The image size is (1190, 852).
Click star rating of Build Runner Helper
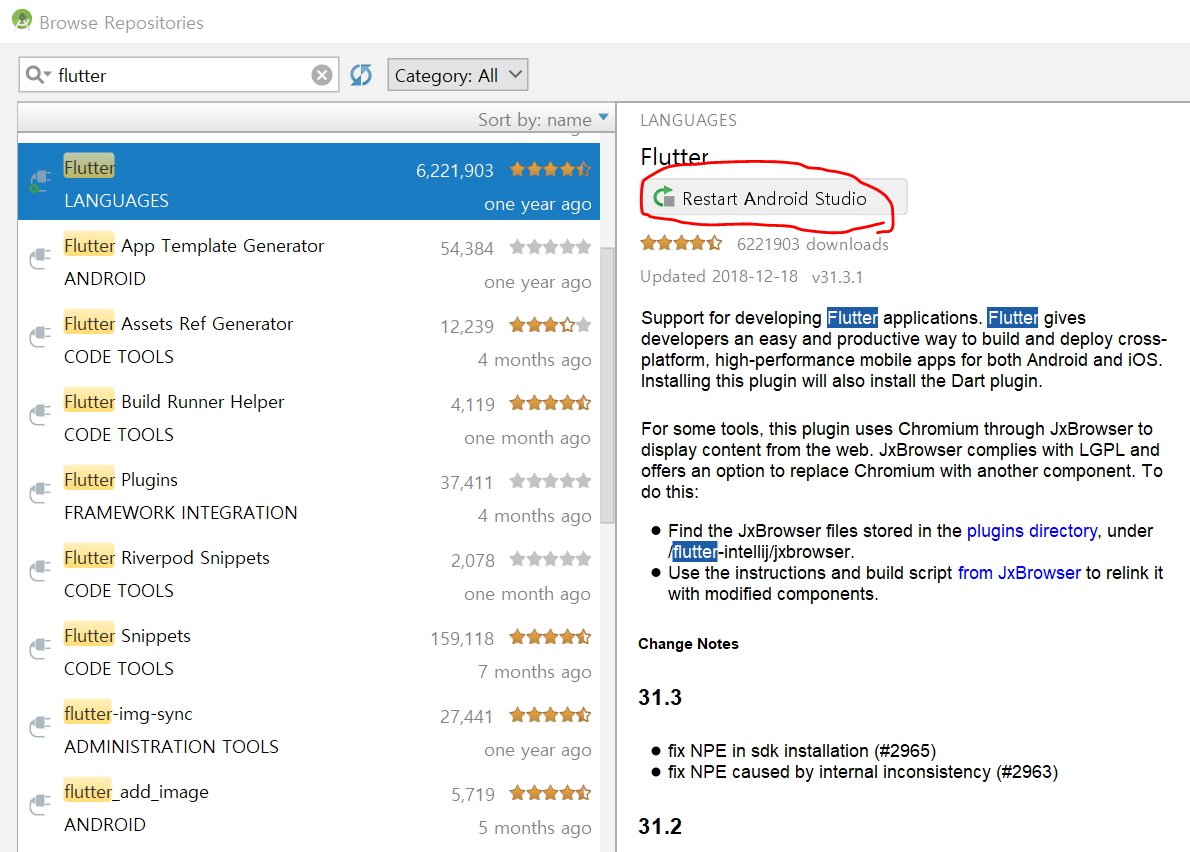pyautogui.click(x=550, y=403)
